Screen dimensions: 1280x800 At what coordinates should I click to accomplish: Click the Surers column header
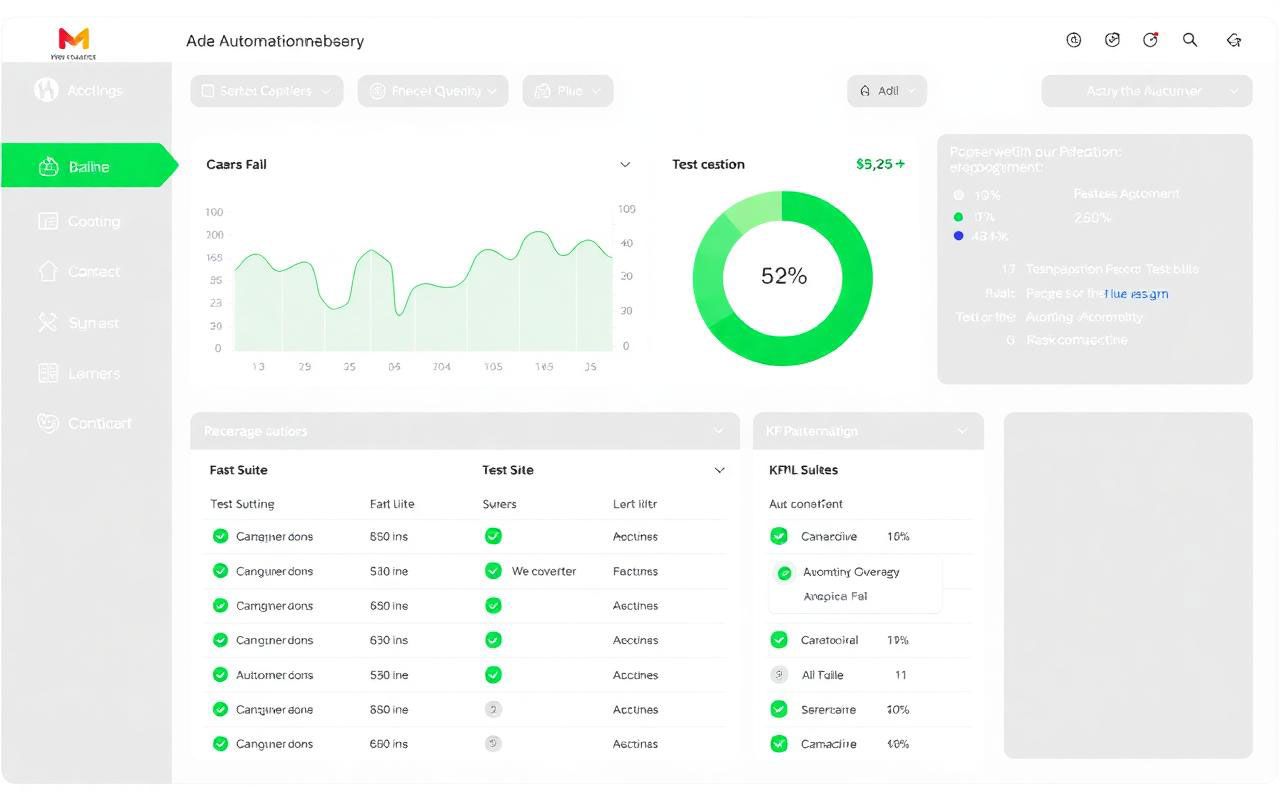point(499,504)
